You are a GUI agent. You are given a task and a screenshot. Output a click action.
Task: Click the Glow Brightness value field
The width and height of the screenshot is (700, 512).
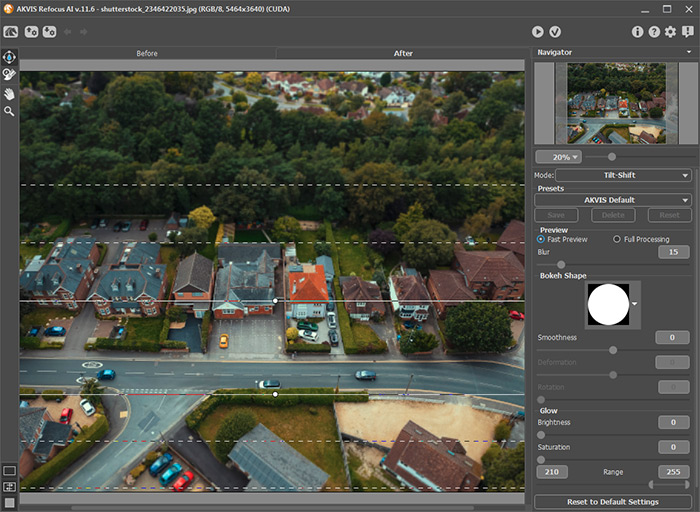click(673, 422)
